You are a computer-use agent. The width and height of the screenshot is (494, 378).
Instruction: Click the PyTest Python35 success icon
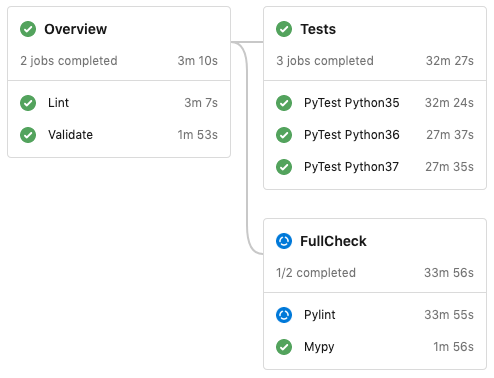click(x=284, y=103)
